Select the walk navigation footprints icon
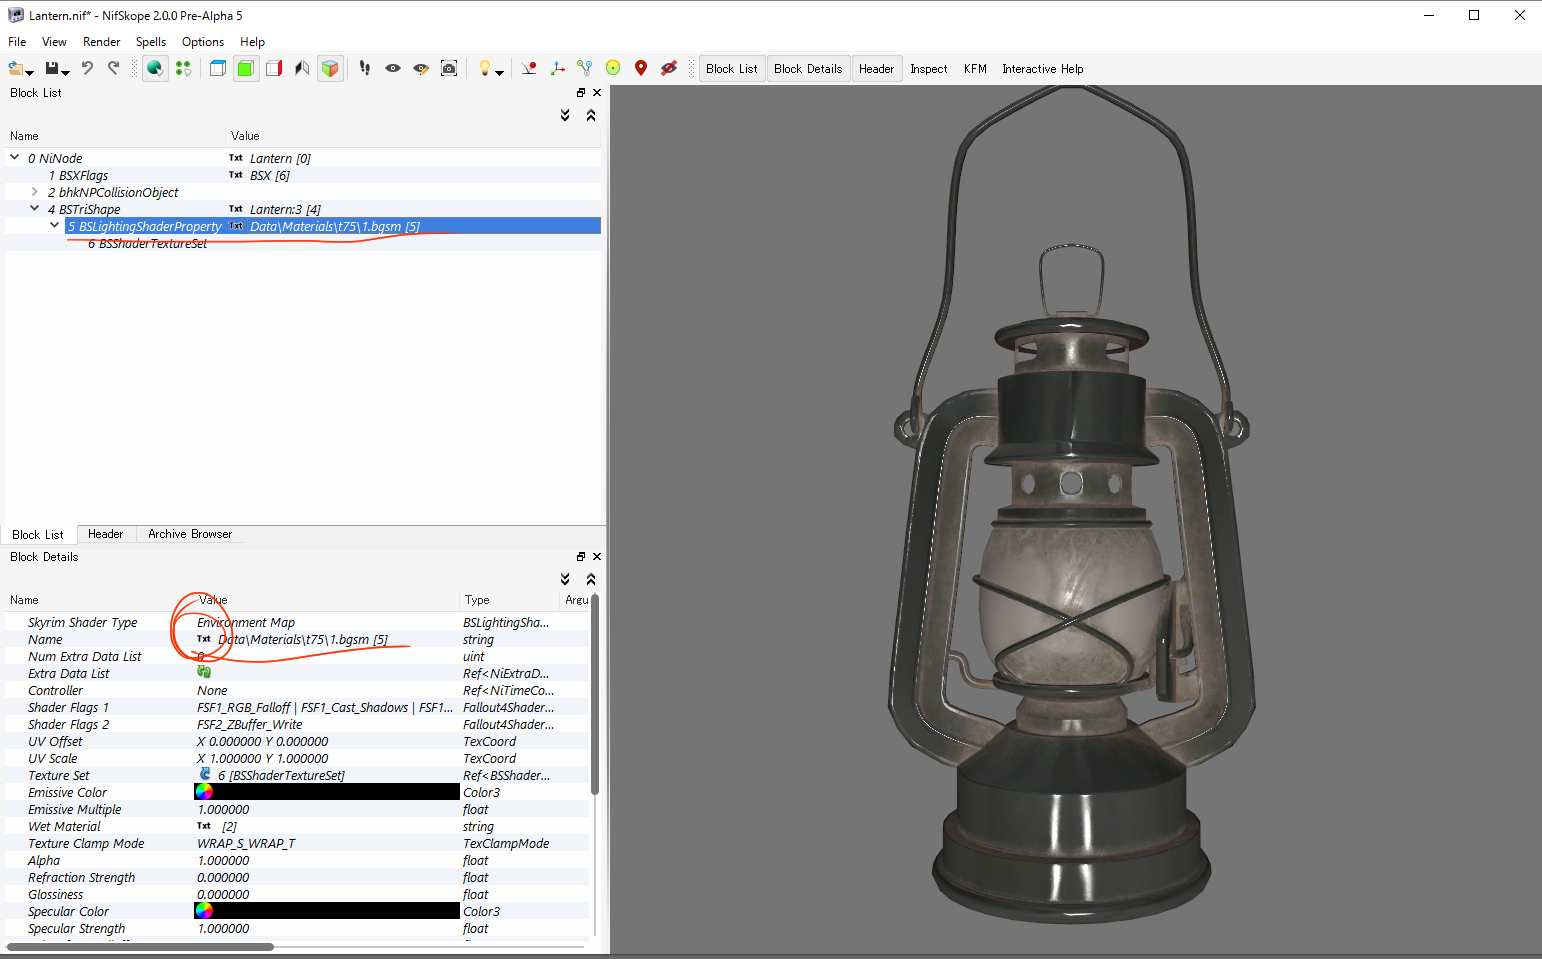This screenshot has height=959, width=1542. click(x=364, y=68)
